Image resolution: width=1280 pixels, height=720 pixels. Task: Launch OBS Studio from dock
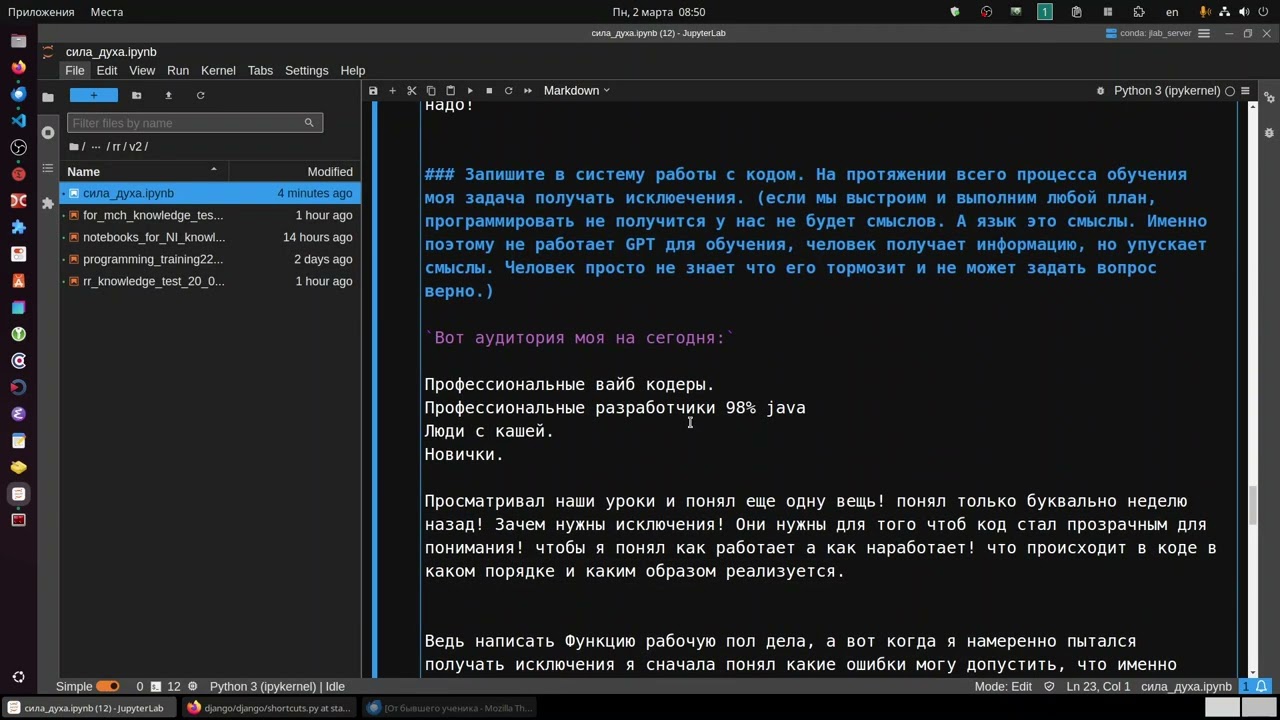point(18,147)
